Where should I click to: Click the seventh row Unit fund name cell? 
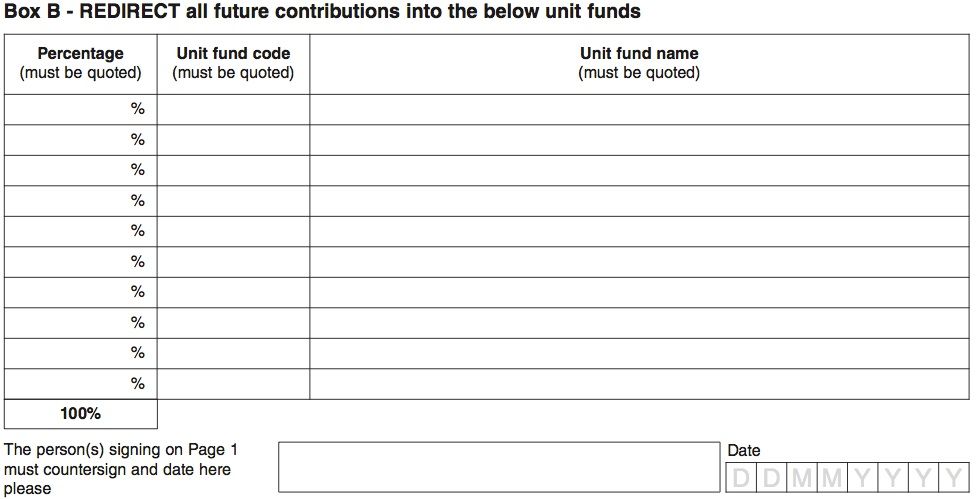[x=639, y=293]
